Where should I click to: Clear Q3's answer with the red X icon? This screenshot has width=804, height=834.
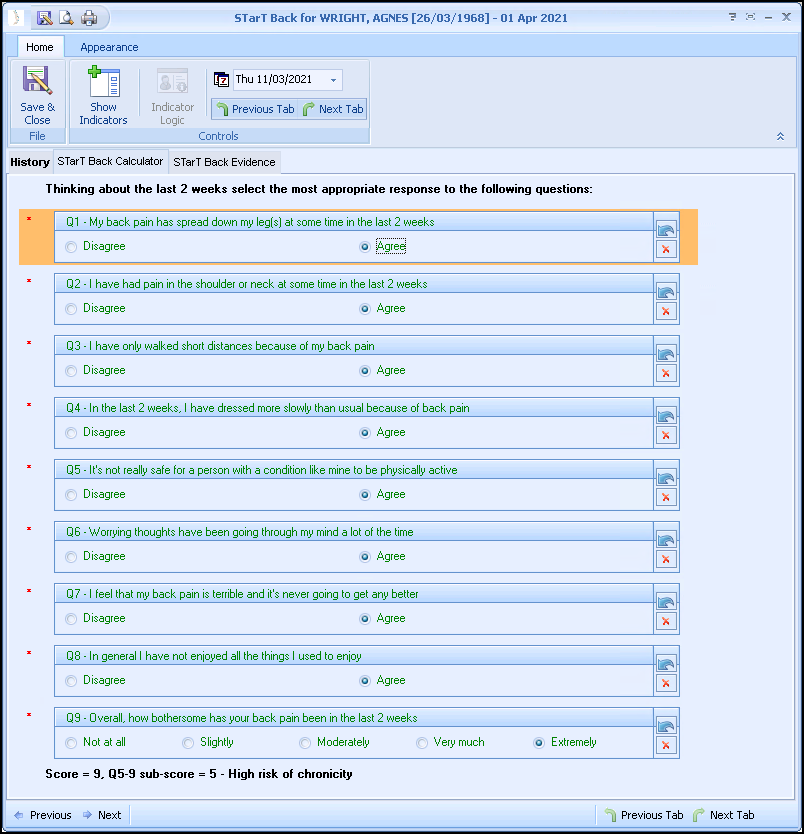666,373
